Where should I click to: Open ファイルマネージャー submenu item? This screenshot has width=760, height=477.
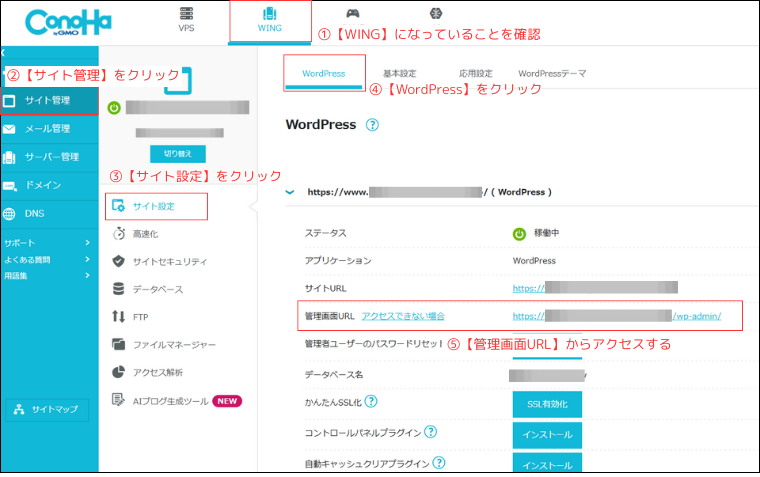tap(174, 345)
